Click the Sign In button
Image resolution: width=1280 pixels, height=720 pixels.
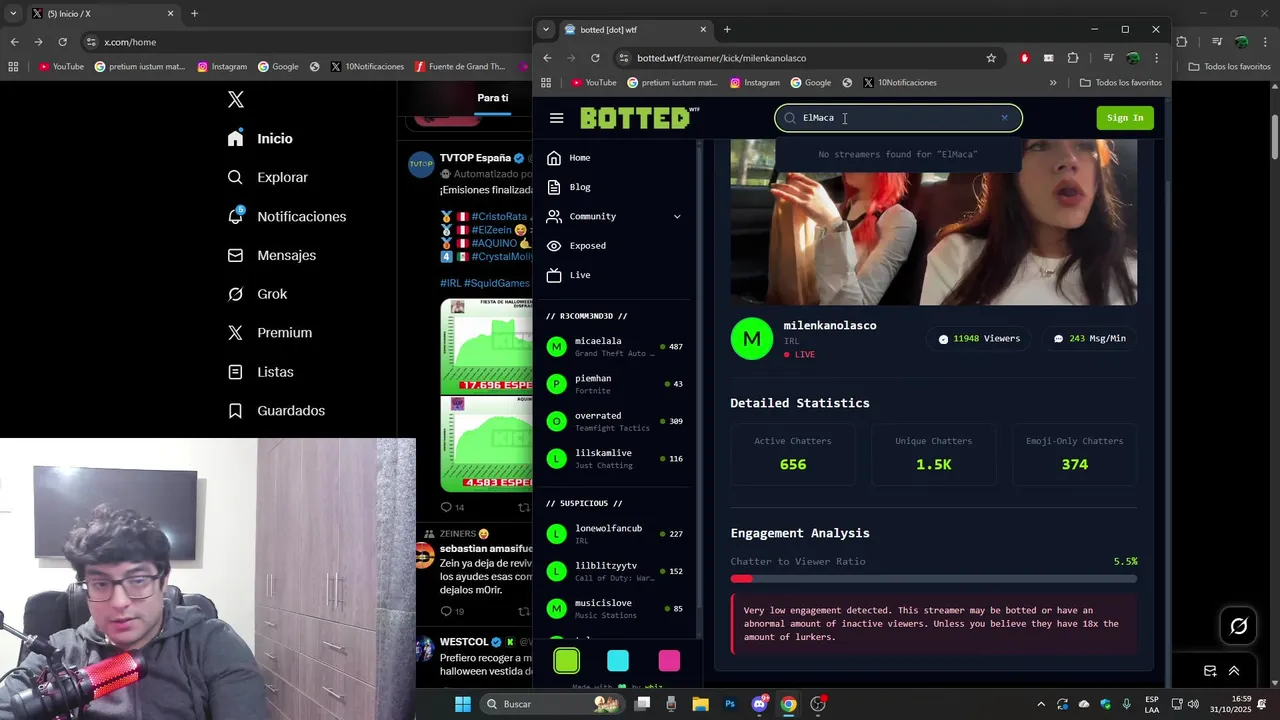click(x=1125, y=118)
